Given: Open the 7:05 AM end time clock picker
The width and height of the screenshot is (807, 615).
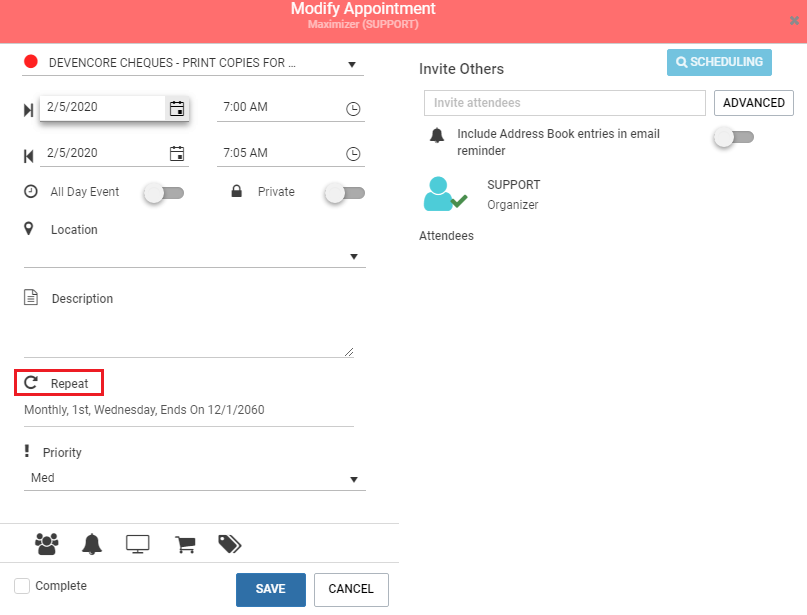Looking at the screenshot, I should pyautogui.click(x=353, y=153).
